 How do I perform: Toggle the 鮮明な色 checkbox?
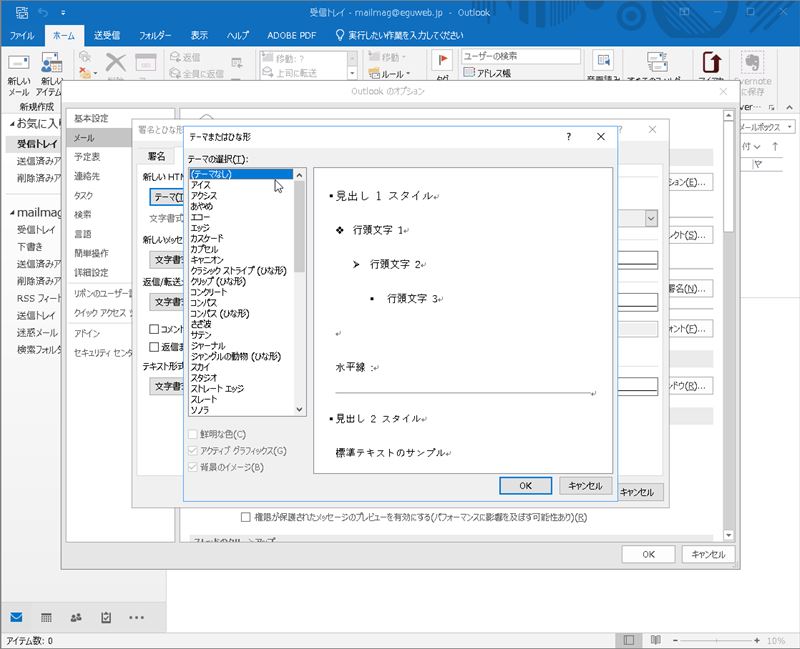[194, 434]
